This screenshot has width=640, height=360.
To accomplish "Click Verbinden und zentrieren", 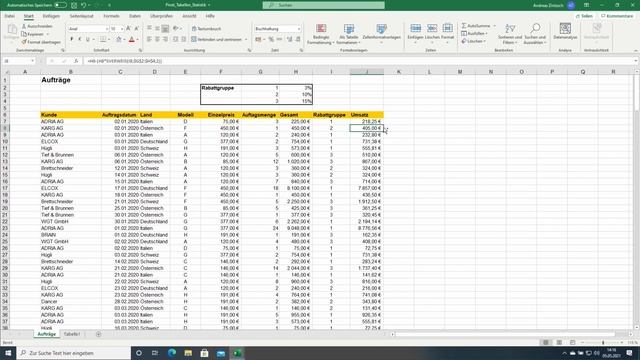I will tap(216, 39).
